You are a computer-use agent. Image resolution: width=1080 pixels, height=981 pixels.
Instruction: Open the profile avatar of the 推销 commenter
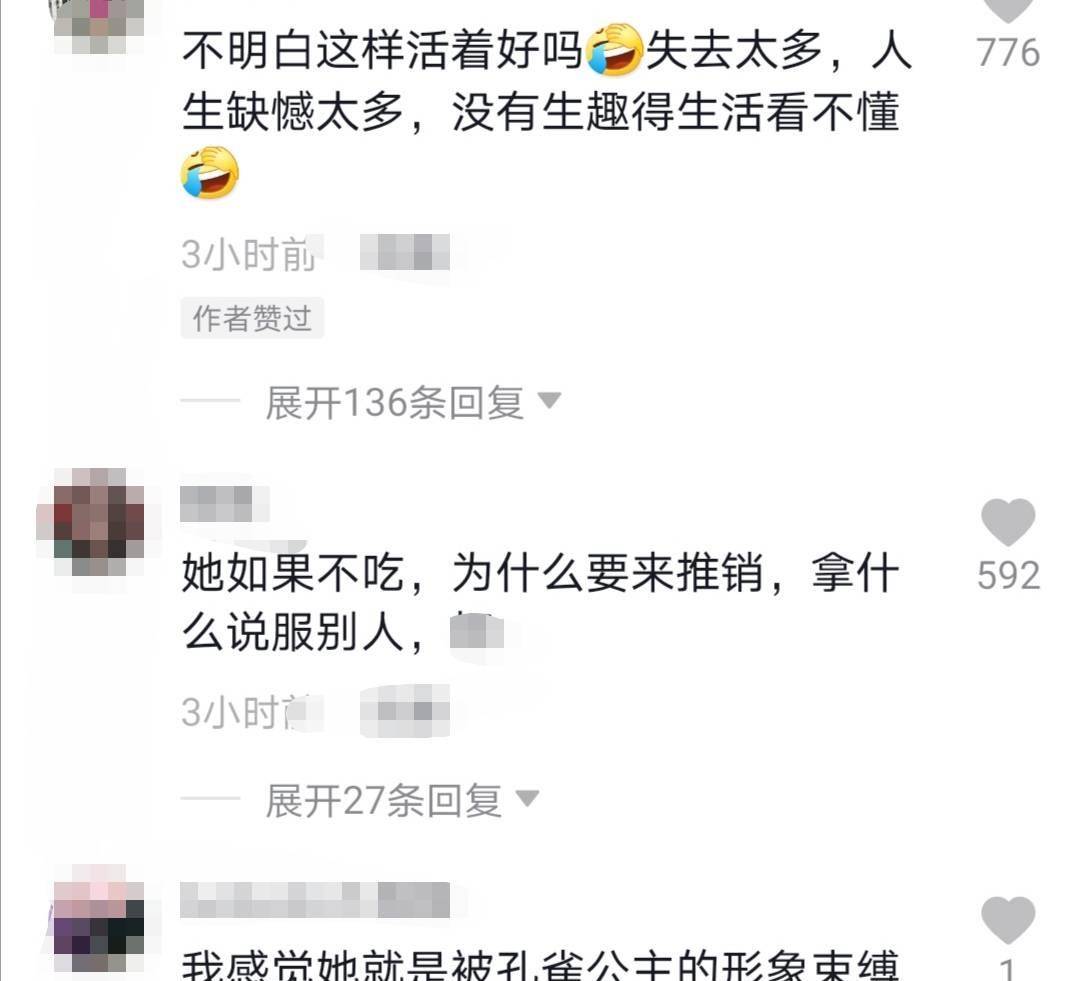pyautogui.click(x=91, y=522)
